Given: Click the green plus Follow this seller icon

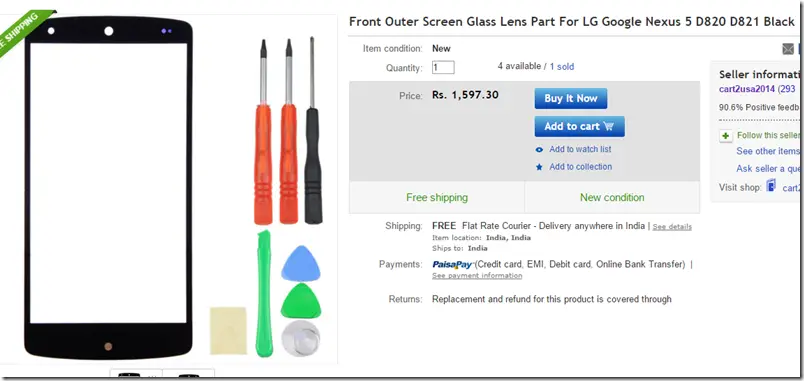Looking at the screenshot, I should pyautogui.click(x=726, y=136).
